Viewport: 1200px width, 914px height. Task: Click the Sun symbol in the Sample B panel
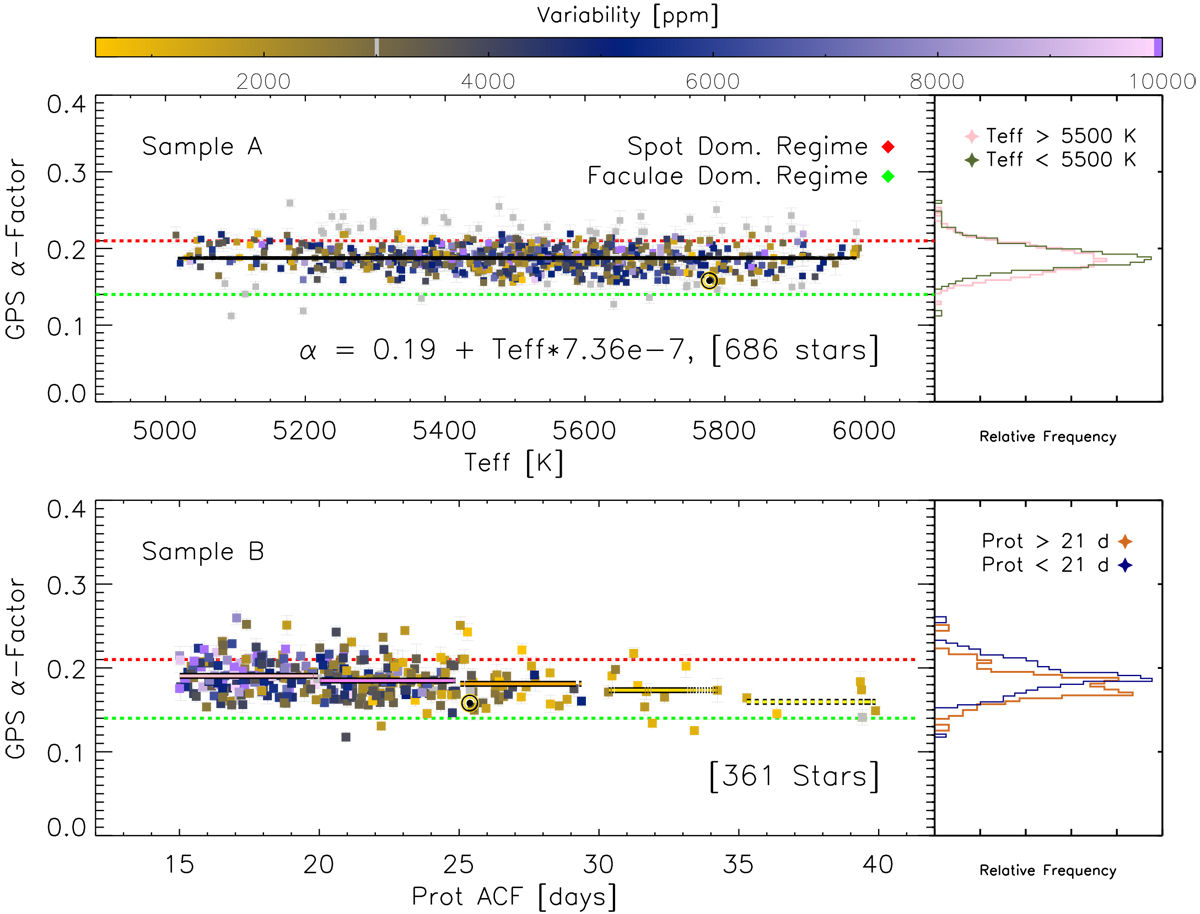click(469, 704)
